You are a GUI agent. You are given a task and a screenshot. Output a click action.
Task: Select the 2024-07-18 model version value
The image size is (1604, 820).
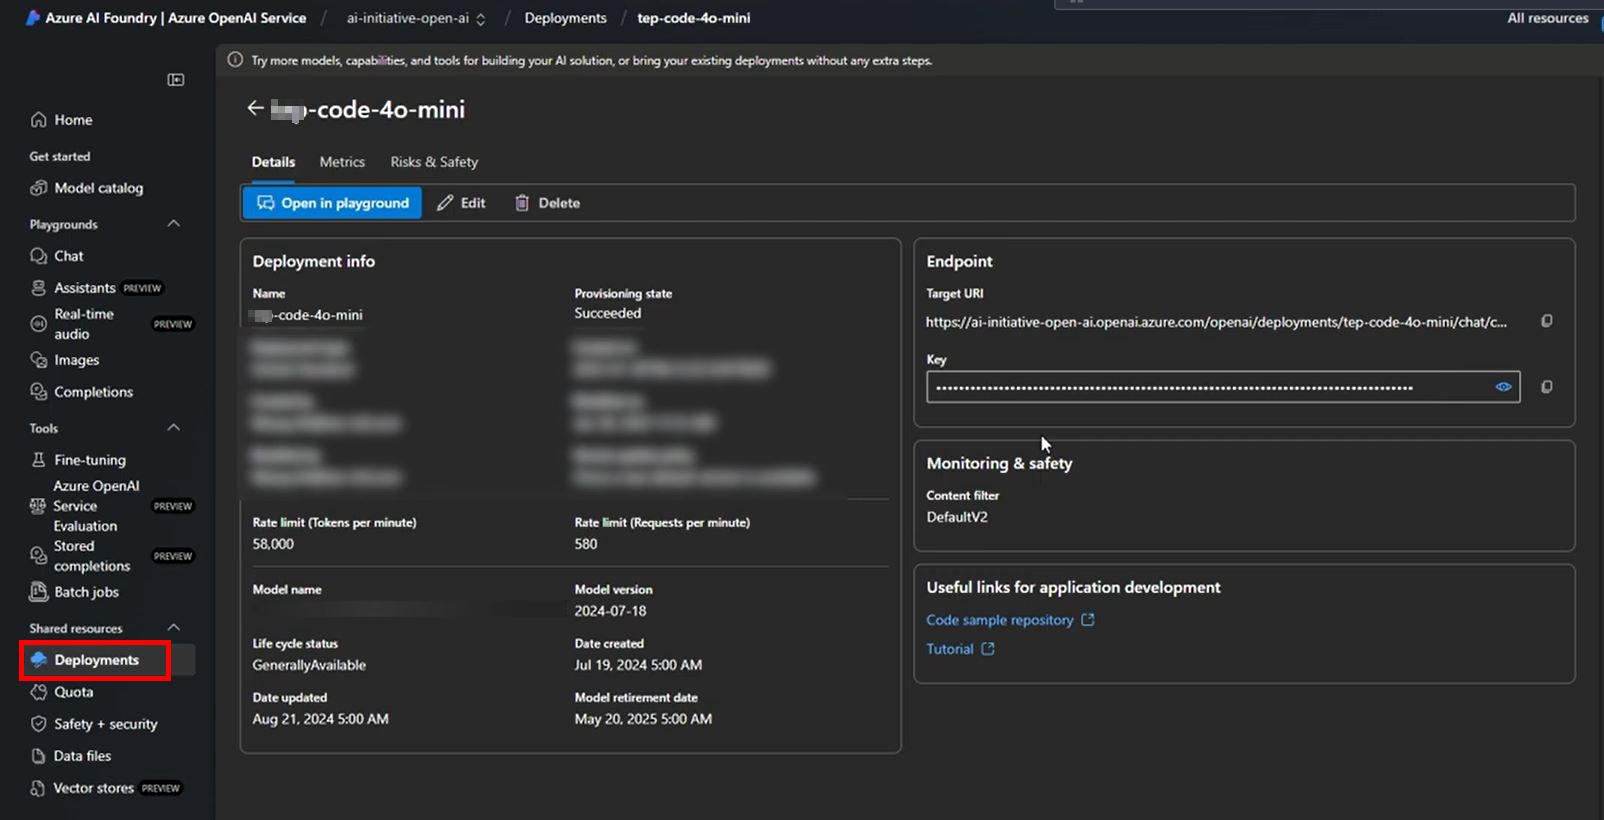(610, 611)
